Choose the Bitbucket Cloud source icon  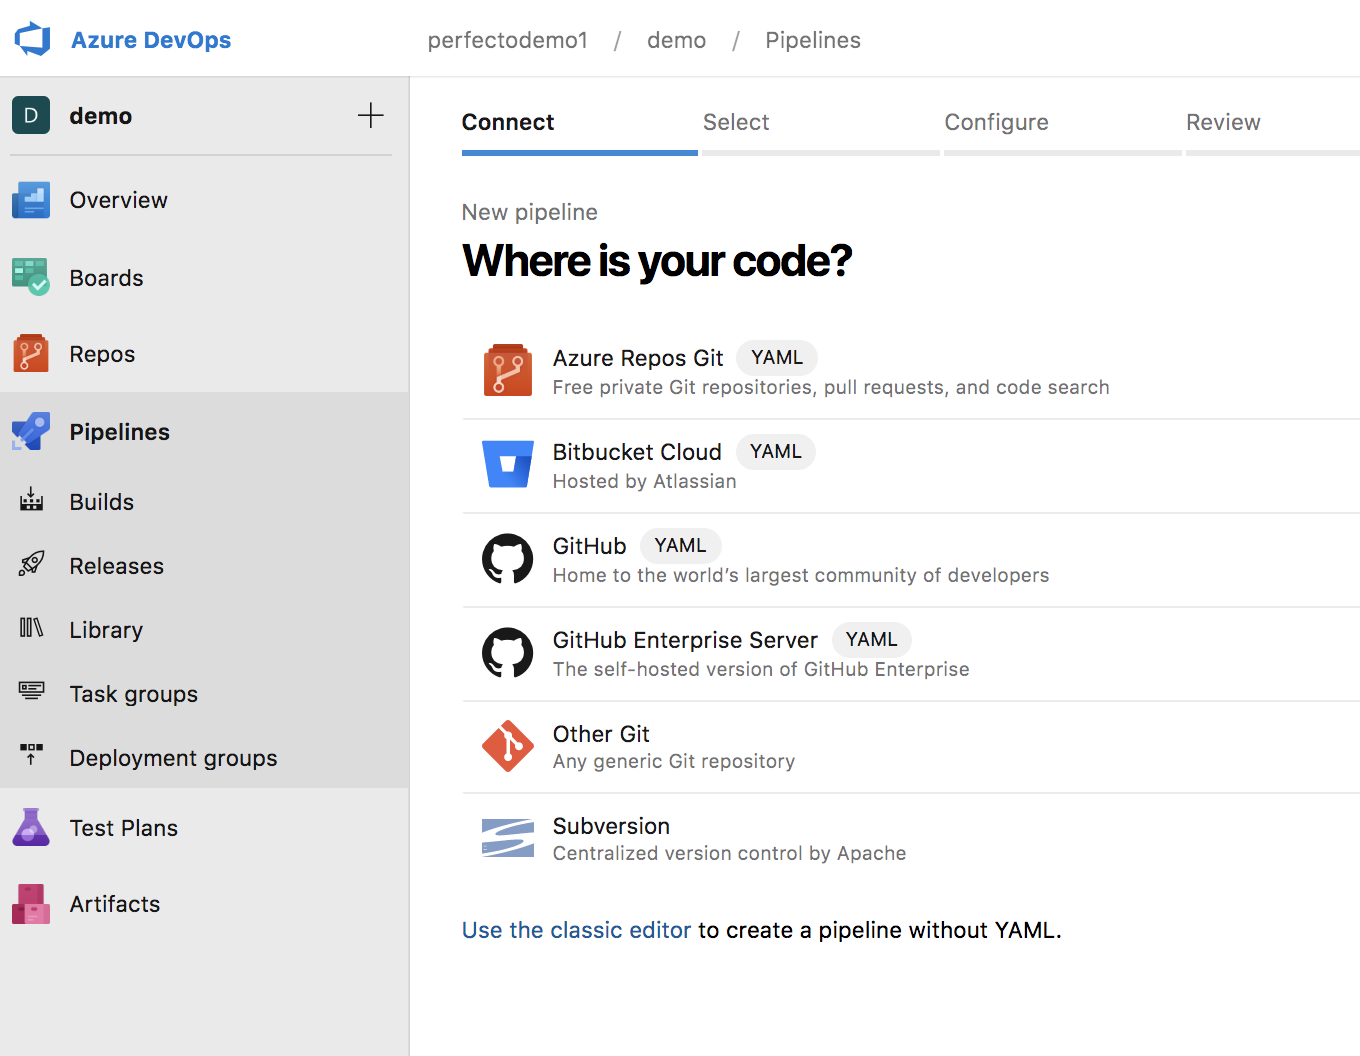click(508, 464)
